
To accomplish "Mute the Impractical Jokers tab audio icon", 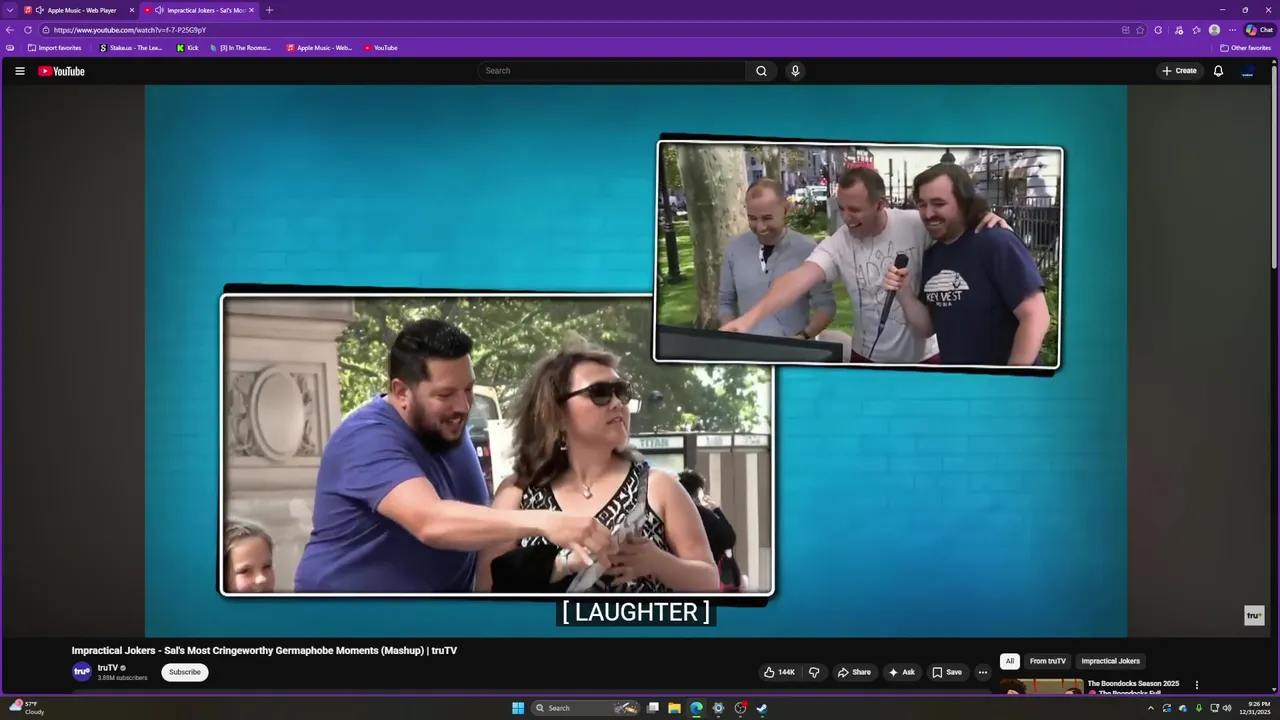I will [160, 10].
